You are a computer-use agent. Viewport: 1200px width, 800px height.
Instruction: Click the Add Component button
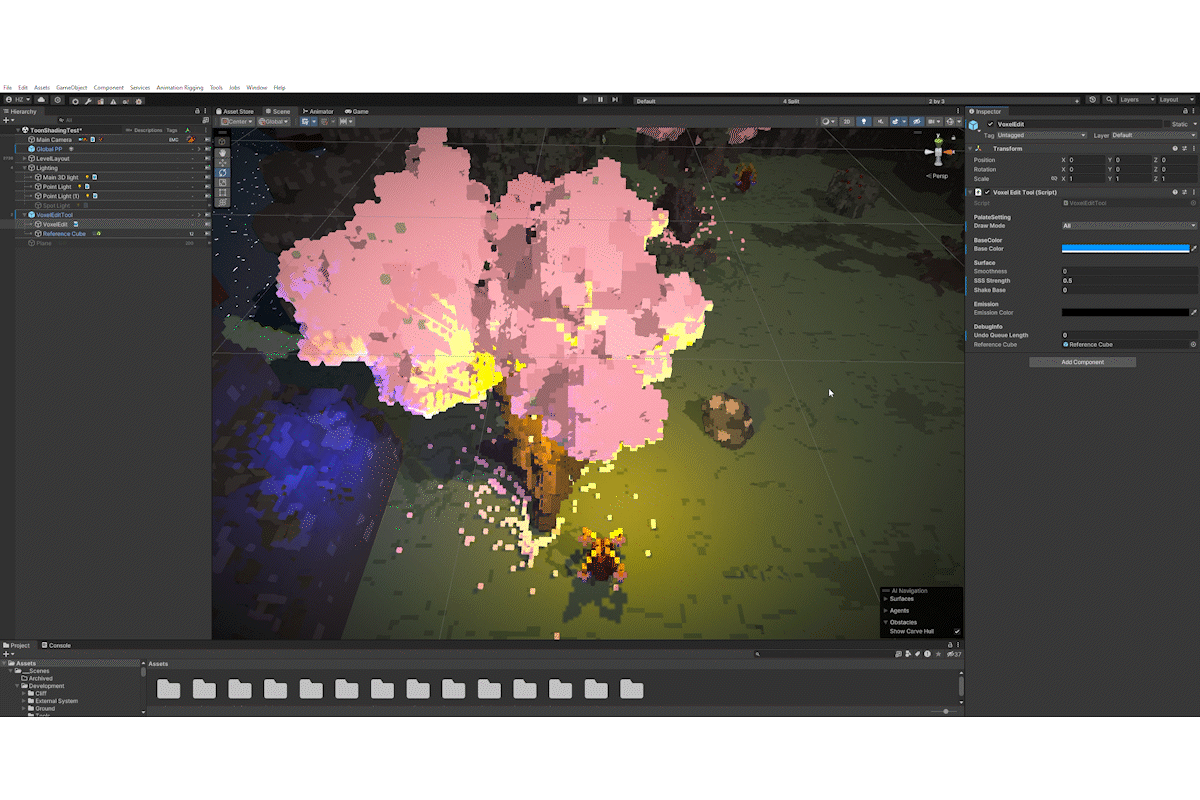click(x=1082, y=362)
